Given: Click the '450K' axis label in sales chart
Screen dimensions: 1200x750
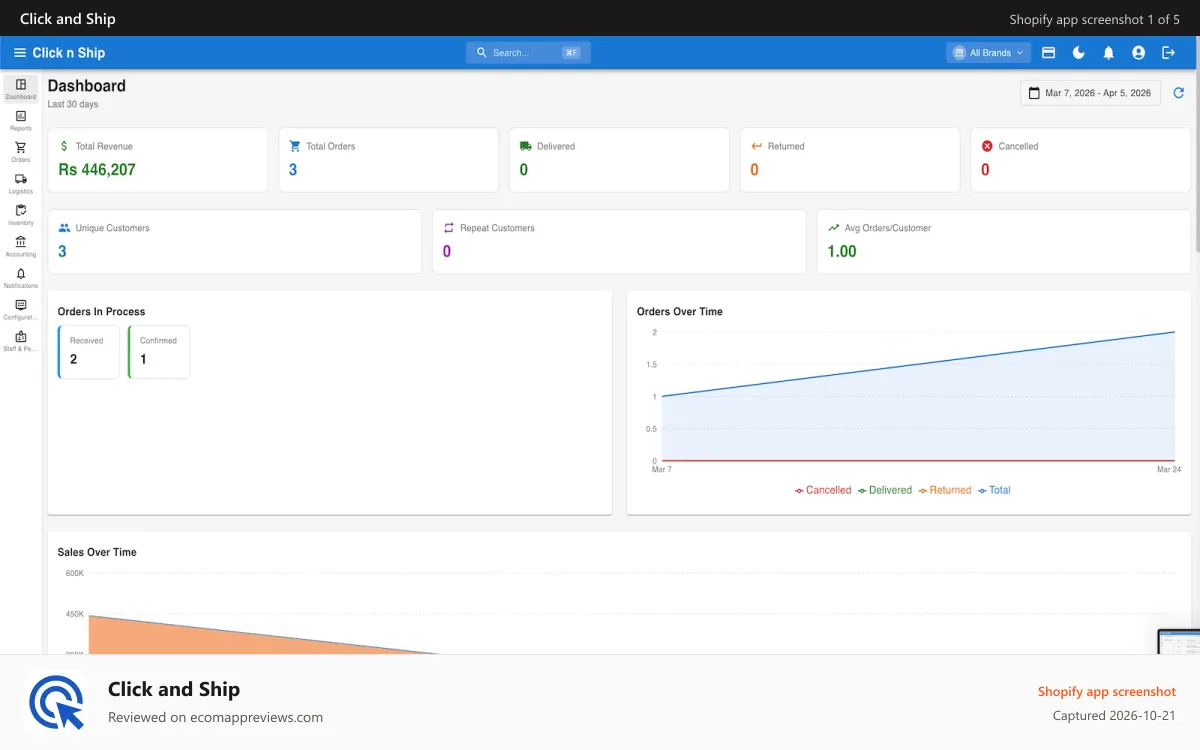Looking at the screenshot, I should (x=75, y=615).
